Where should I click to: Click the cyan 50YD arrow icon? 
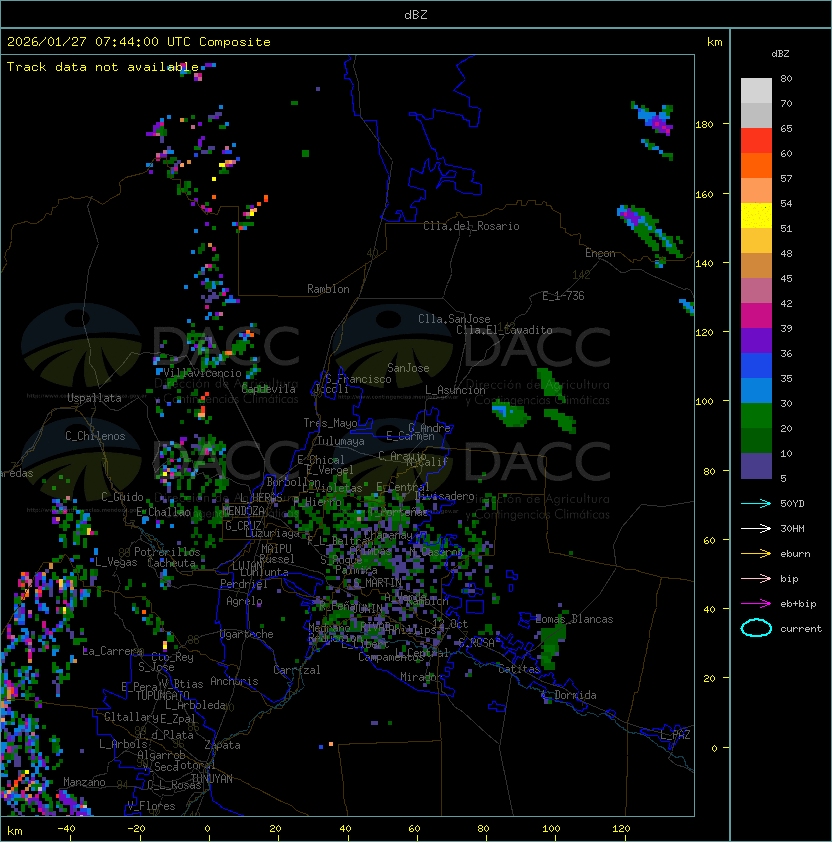click(x=756, y=503)
